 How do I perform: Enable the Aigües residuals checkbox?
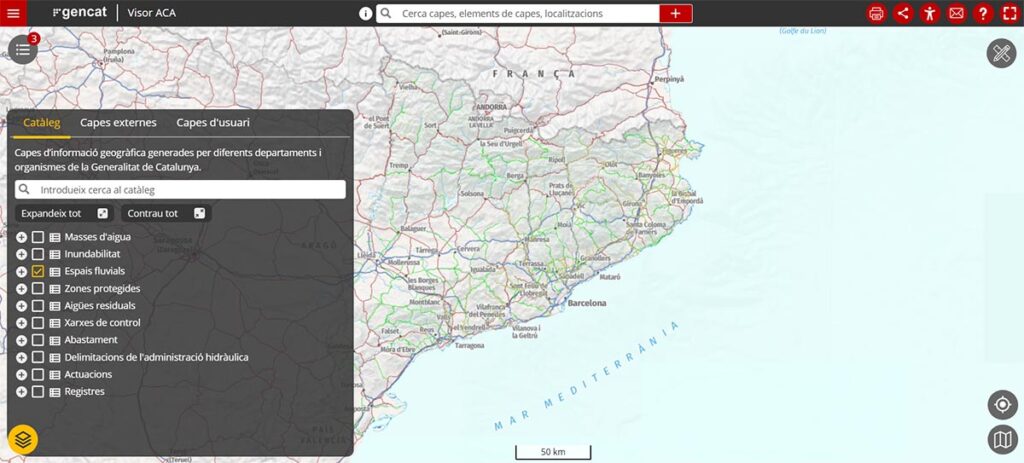coord(38,306)
